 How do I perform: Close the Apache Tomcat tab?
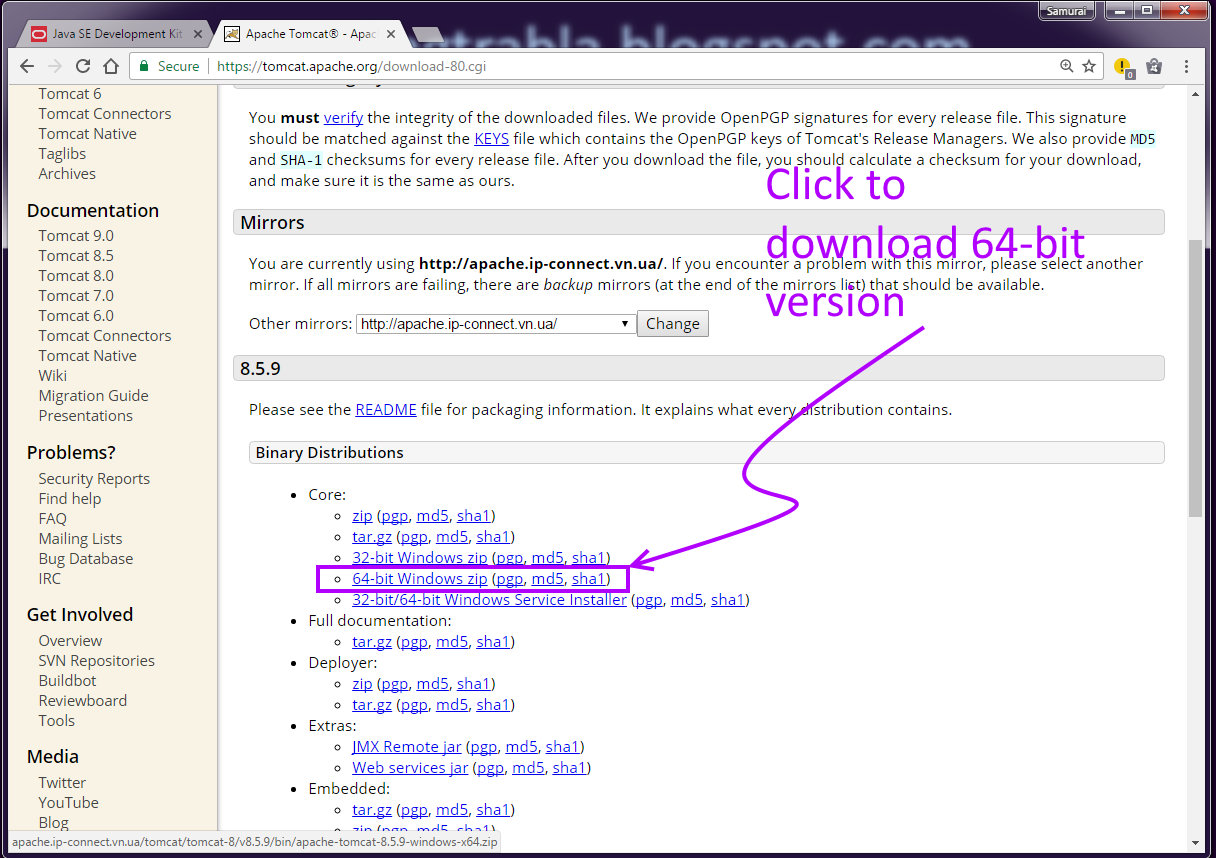coord(390,34)
